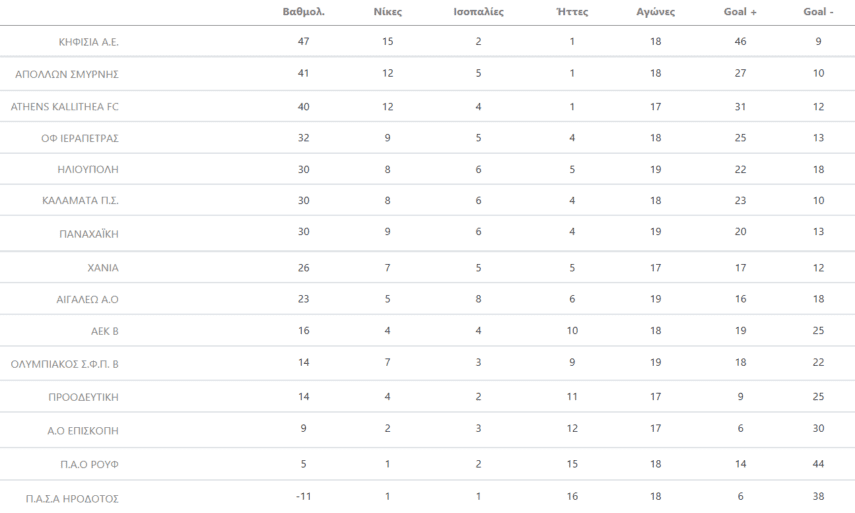The image size is (855, 513).
Task: Sort by the Νίκες column header
Action: (x=386, y=12)
